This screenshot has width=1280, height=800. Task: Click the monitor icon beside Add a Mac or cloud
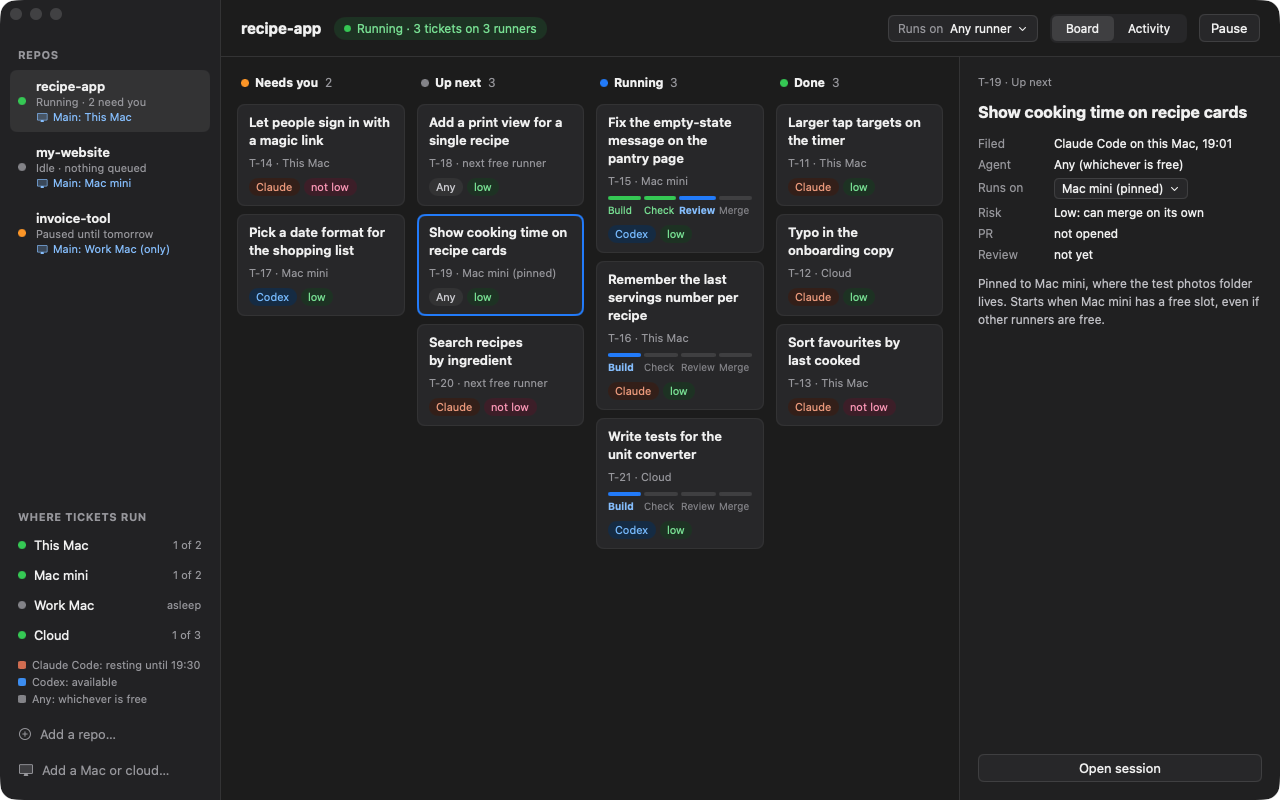tap(26, 770)
